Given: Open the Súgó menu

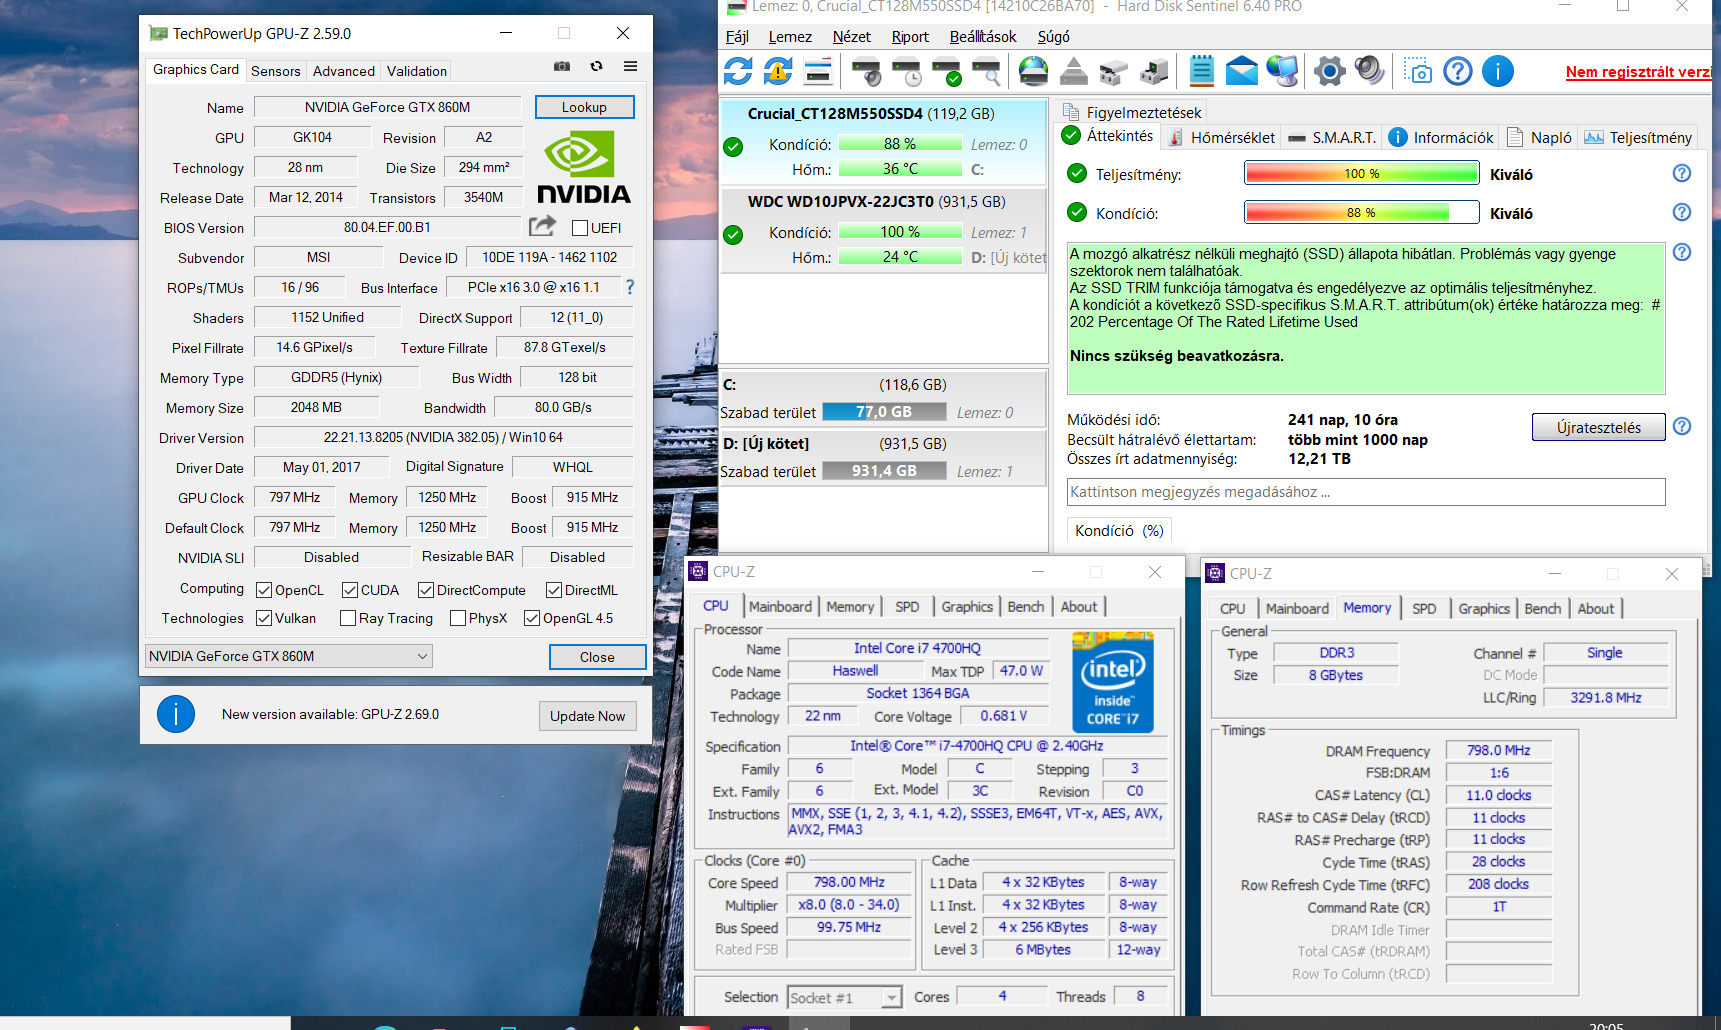Looking at the screenshot, I should 1054,37.
